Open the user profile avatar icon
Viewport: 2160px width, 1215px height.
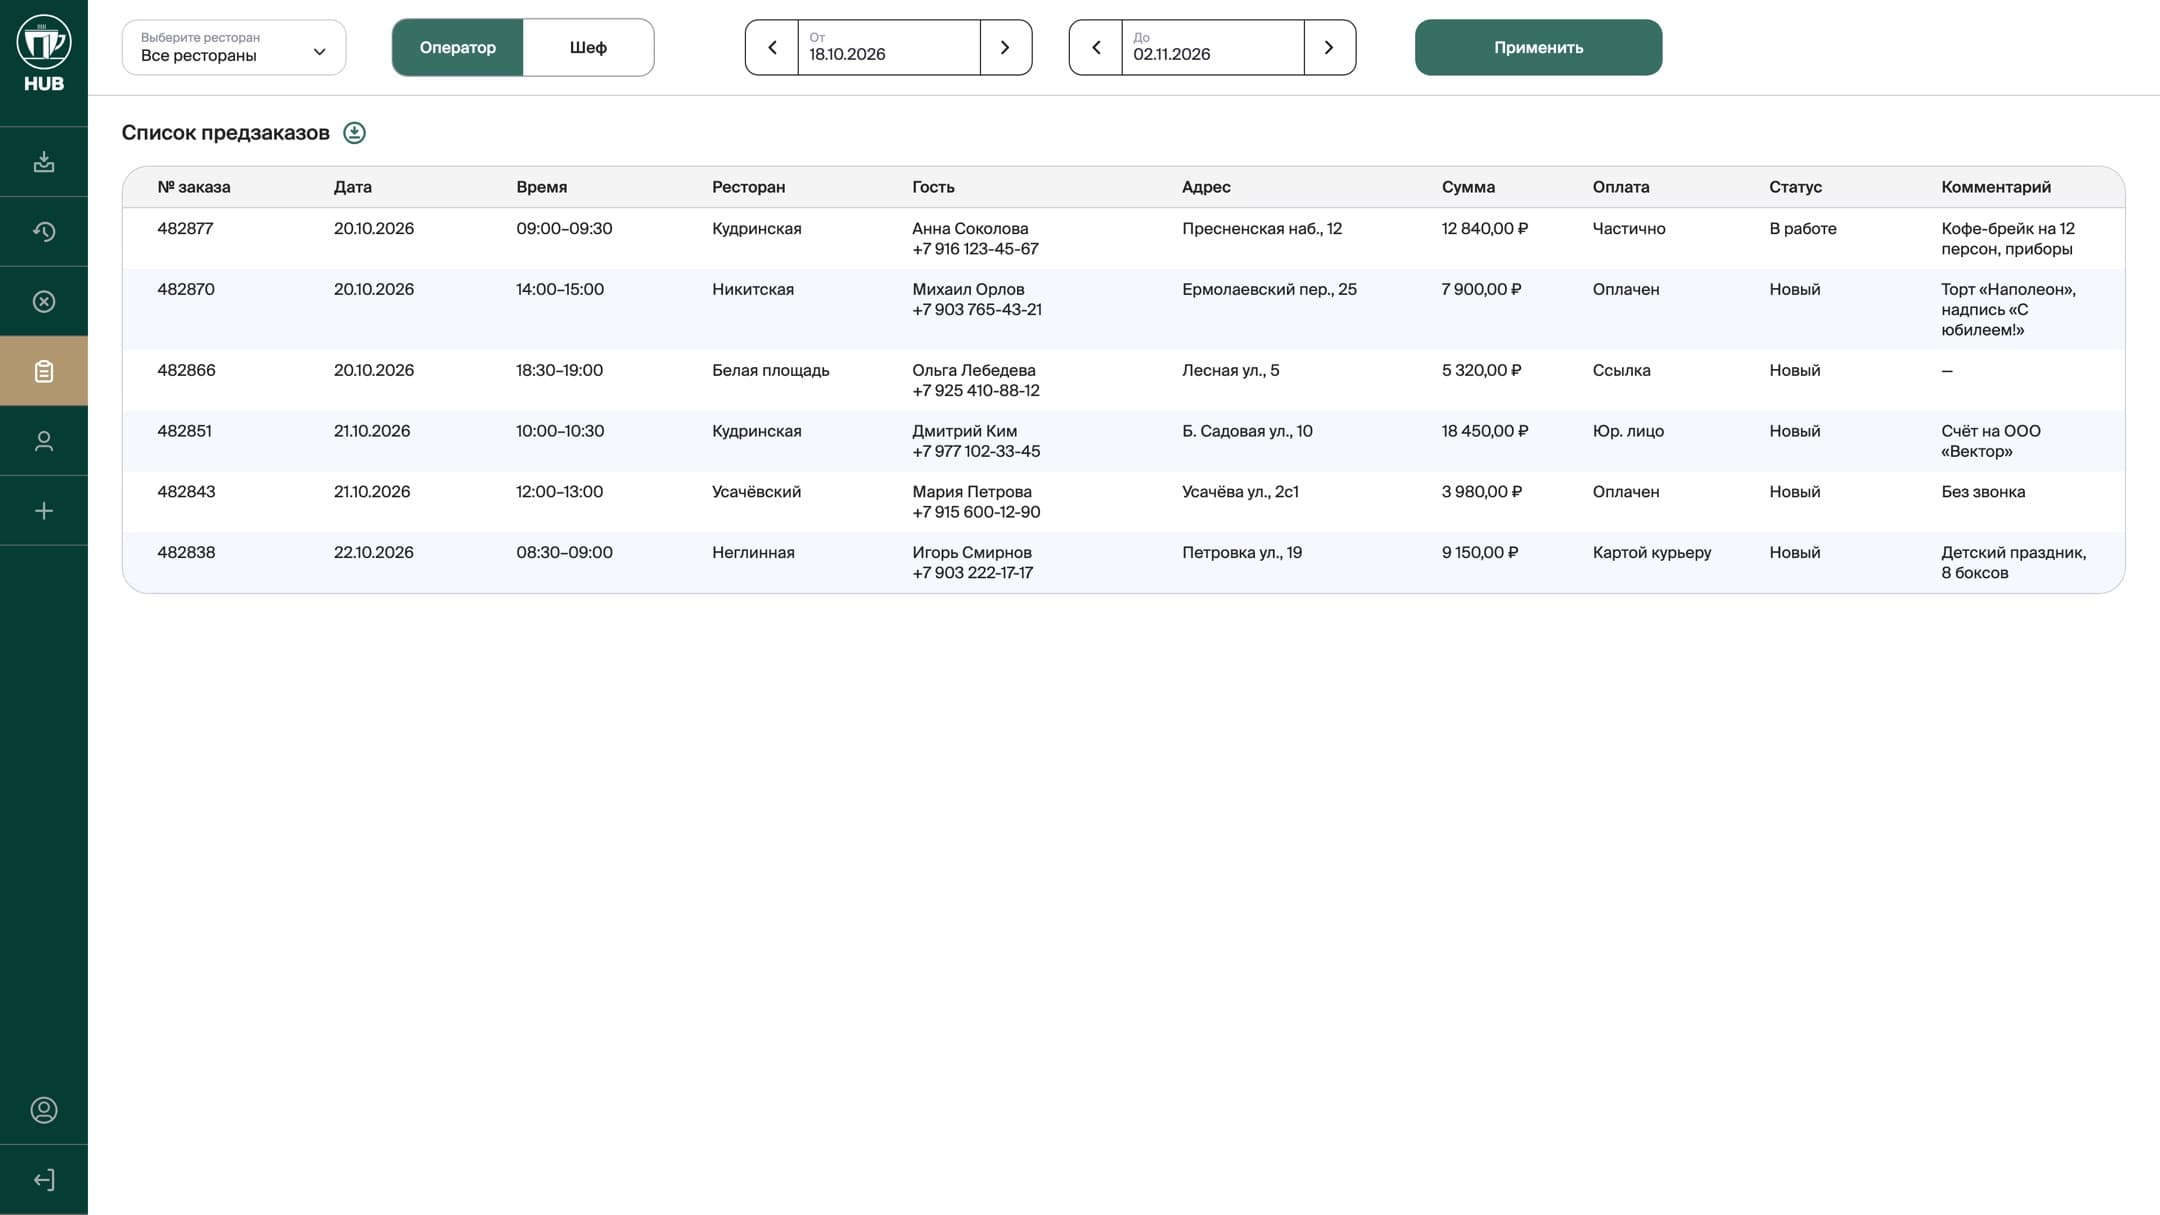point(44,1110)
